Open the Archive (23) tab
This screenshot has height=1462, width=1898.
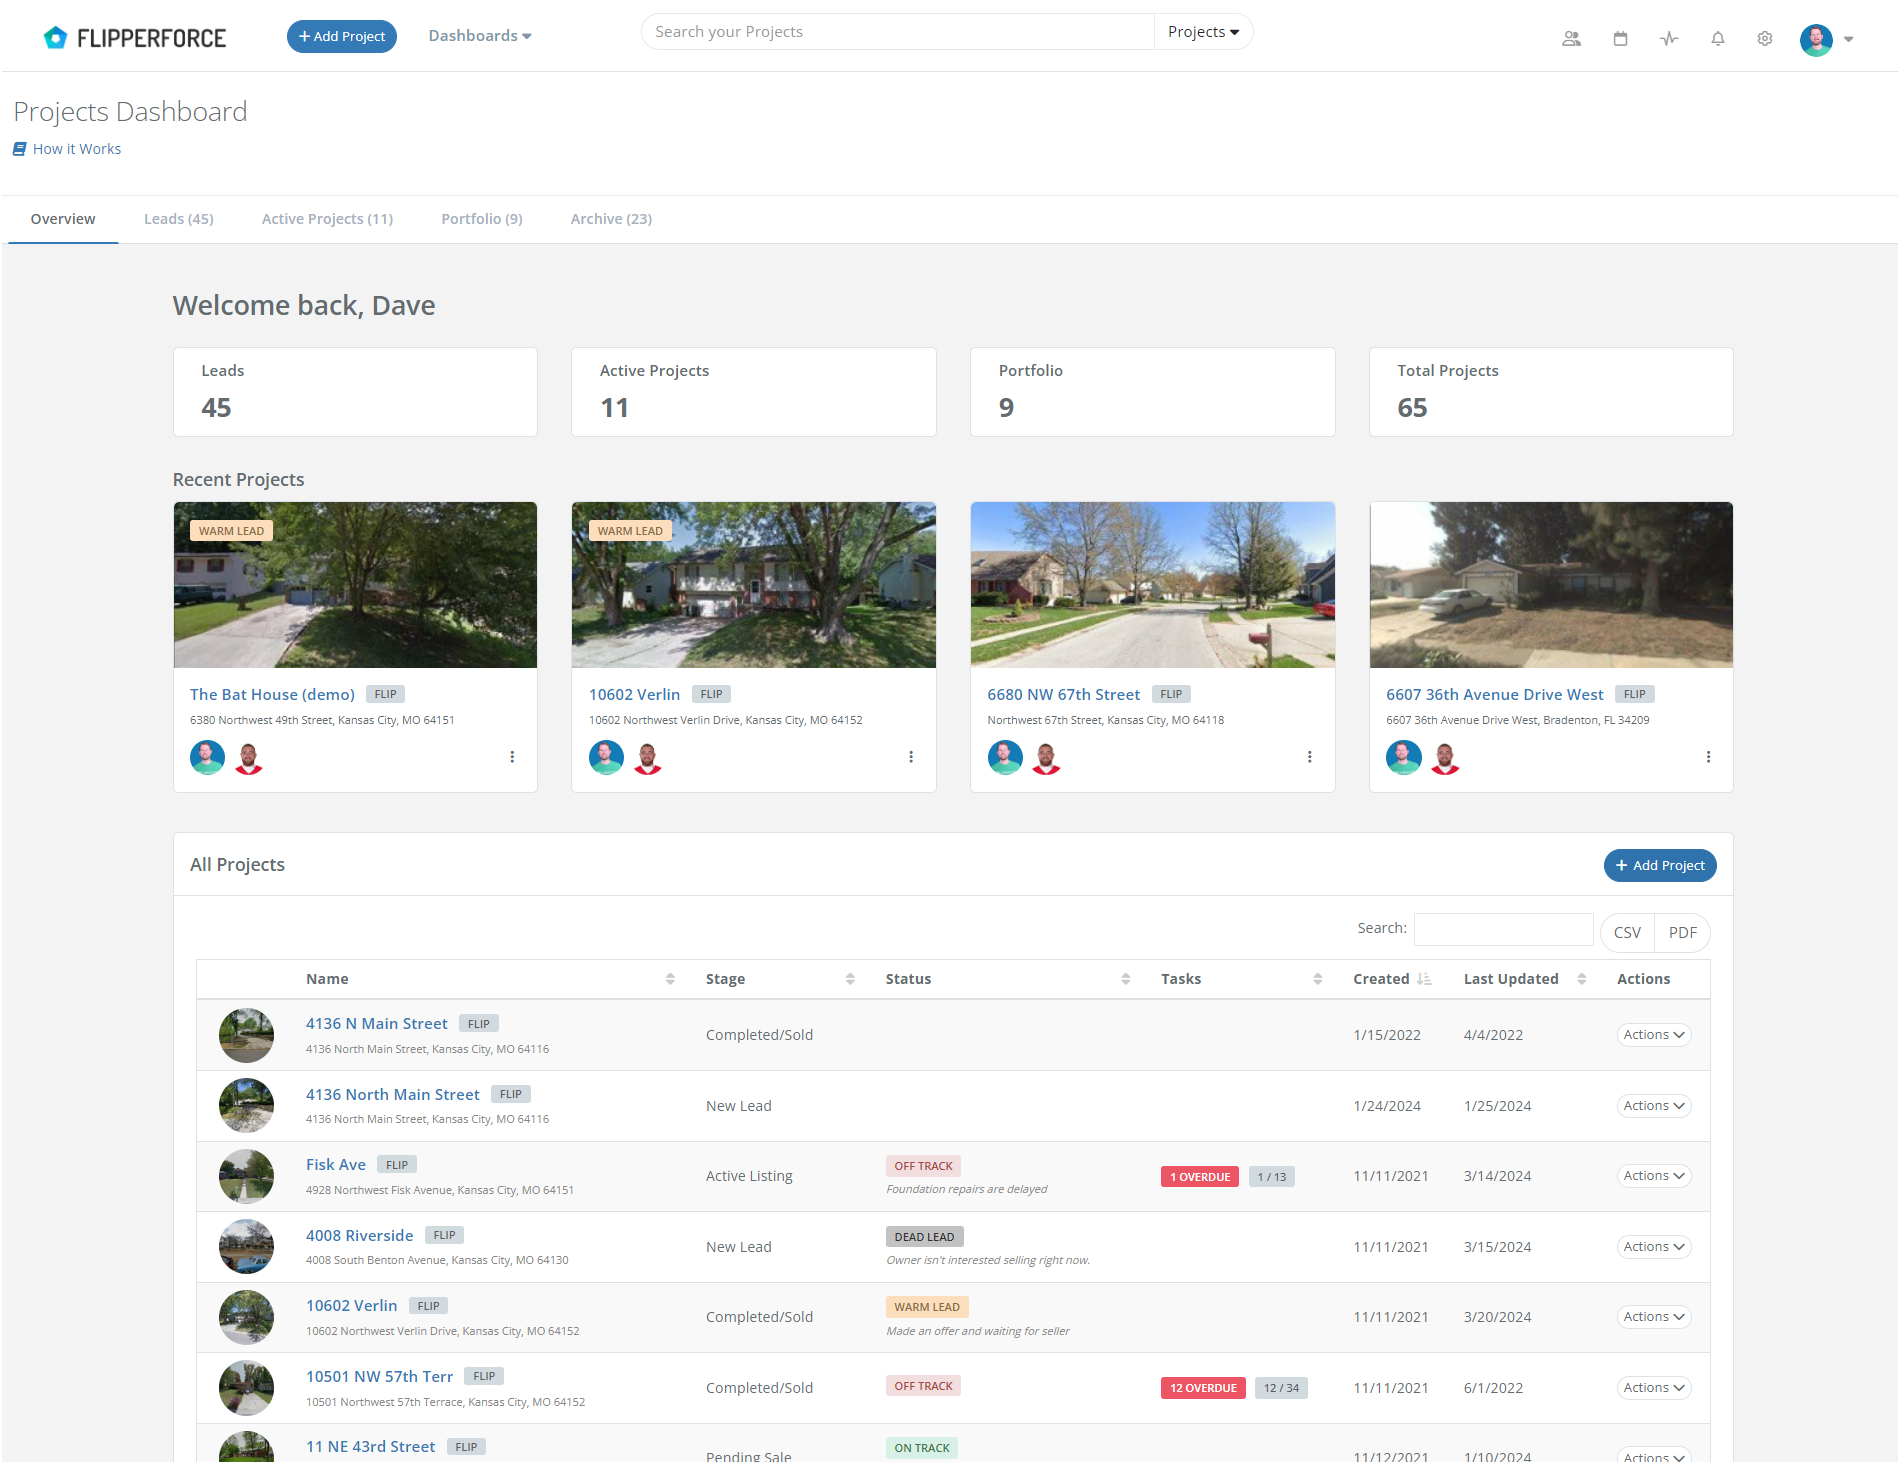[x=610, y=218]
